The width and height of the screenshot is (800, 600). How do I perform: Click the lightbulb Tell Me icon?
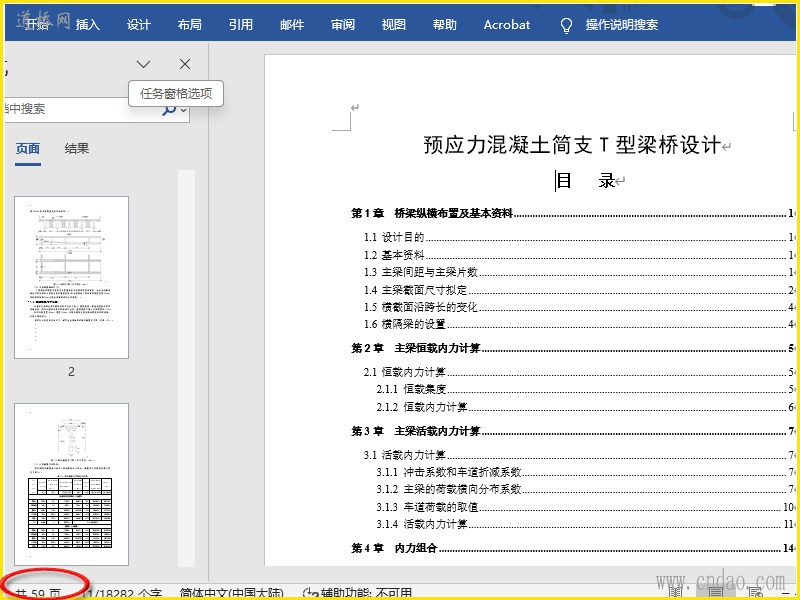point(566,26)
